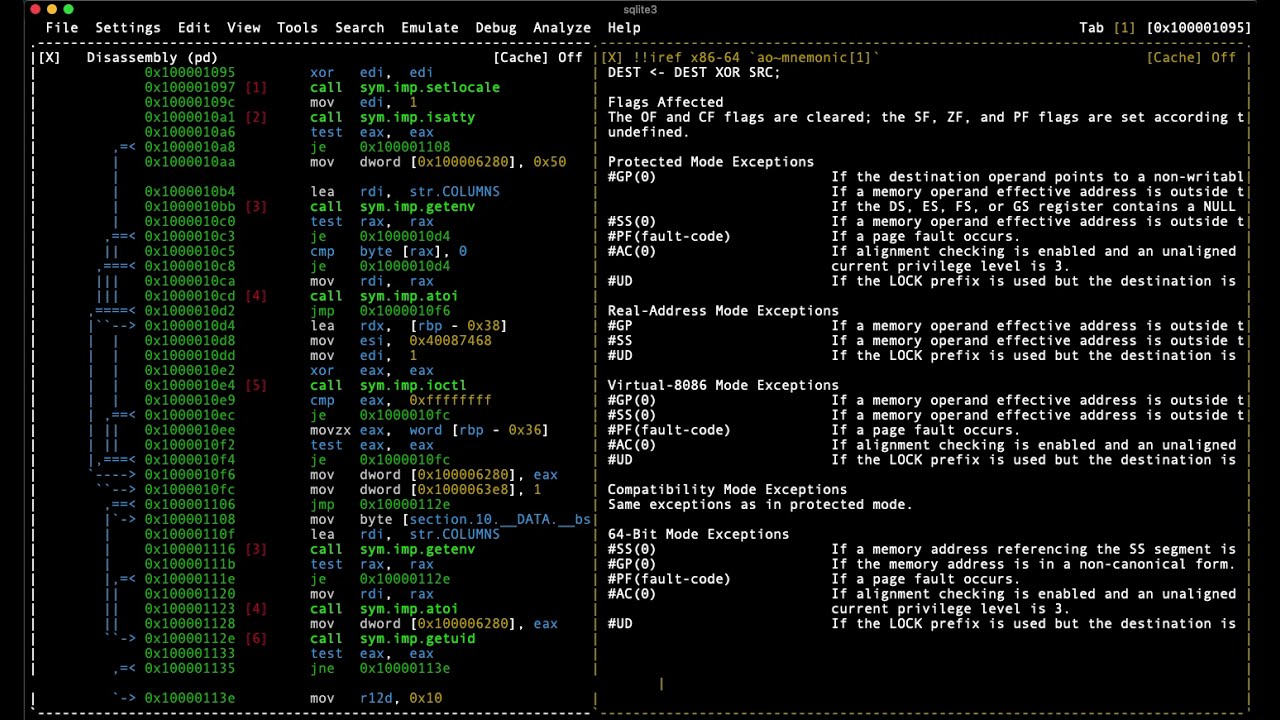Open the File menu
The width and height of the screenshot is (1280, 720).
pos(62,28)
